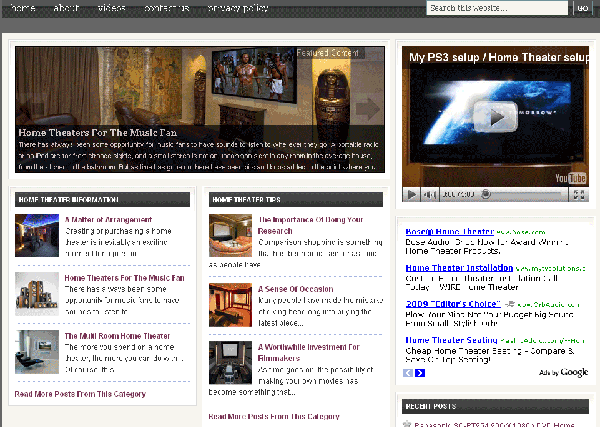Screen dimensions: 600x427
Task: Read more posts under Home Theater Tips
Action: 274,416
